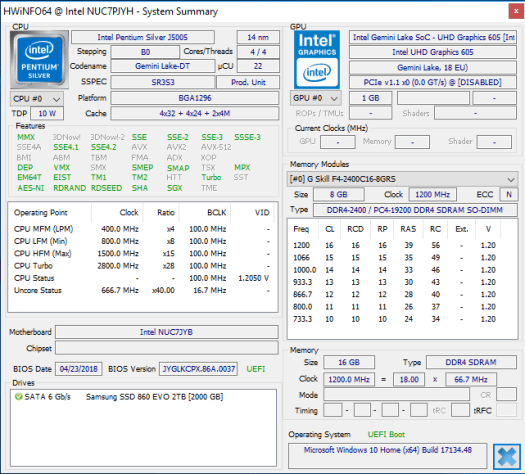Click the Intel Pentium Silver CPU logo

39,60
